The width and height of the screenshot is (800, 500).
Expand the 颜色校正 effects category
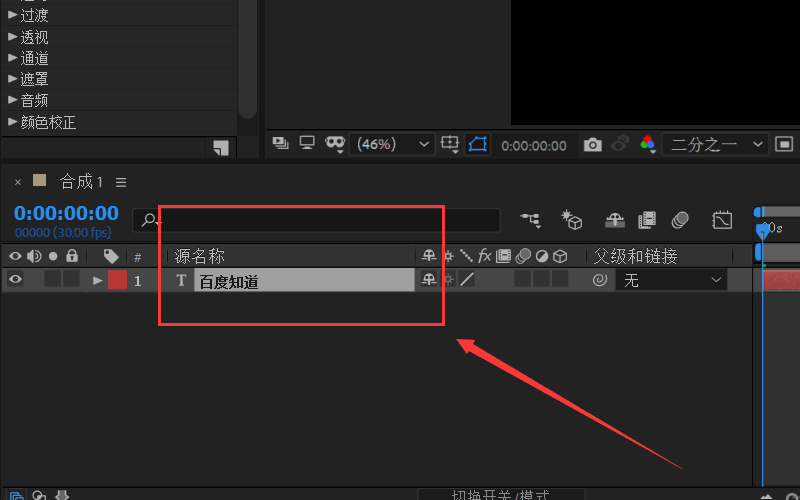point(13,121)
